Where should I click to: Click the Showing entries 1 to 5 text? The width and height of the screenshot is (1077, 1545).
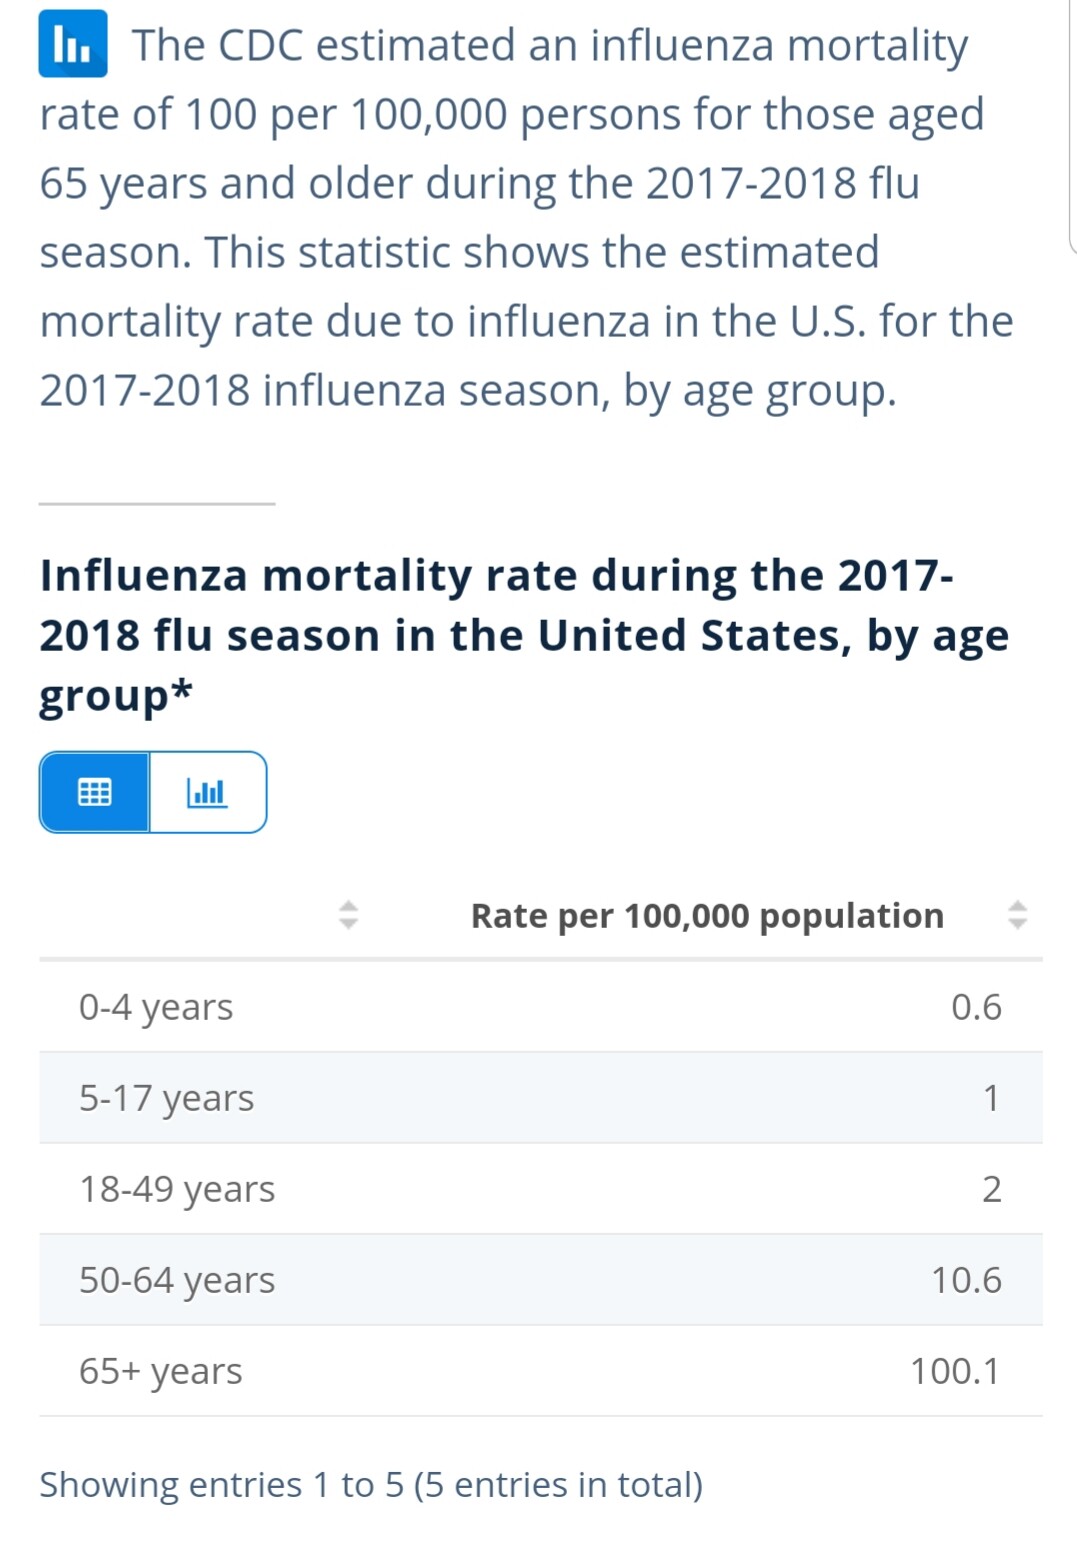tap(371, 1485)
